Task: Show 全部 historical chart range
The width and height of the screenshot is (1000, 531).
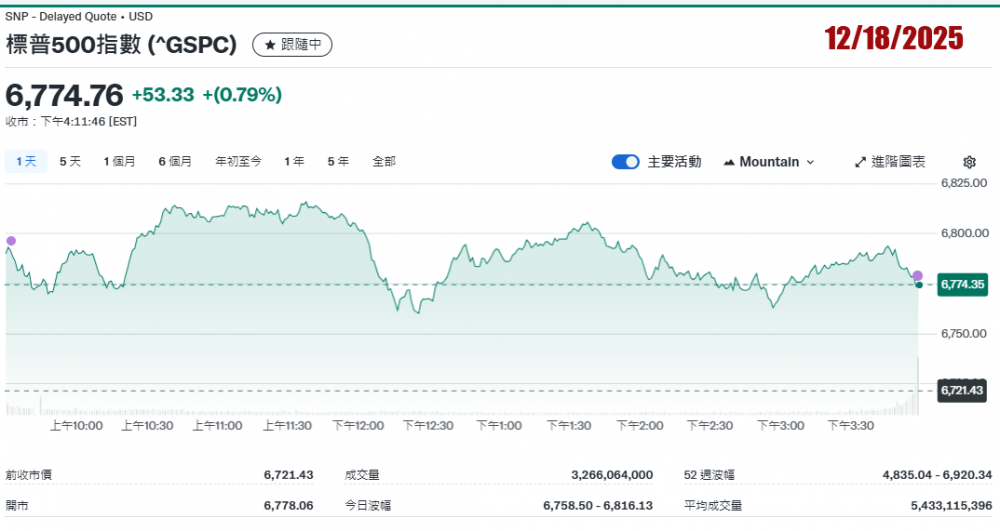Action: click(384, 161)
